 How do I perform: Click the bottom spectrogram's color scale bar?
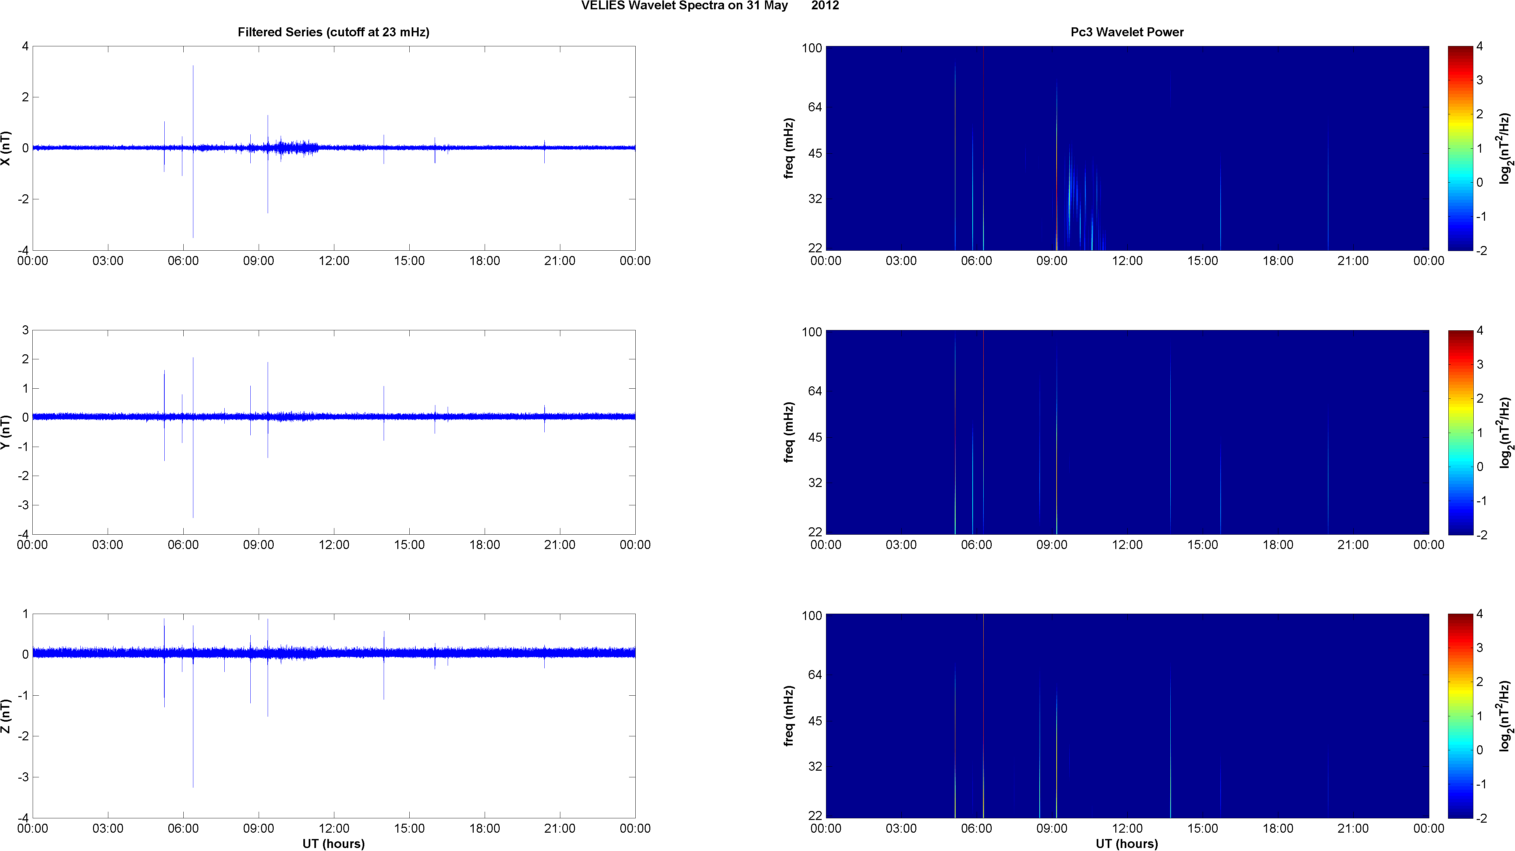[1460, 716]
